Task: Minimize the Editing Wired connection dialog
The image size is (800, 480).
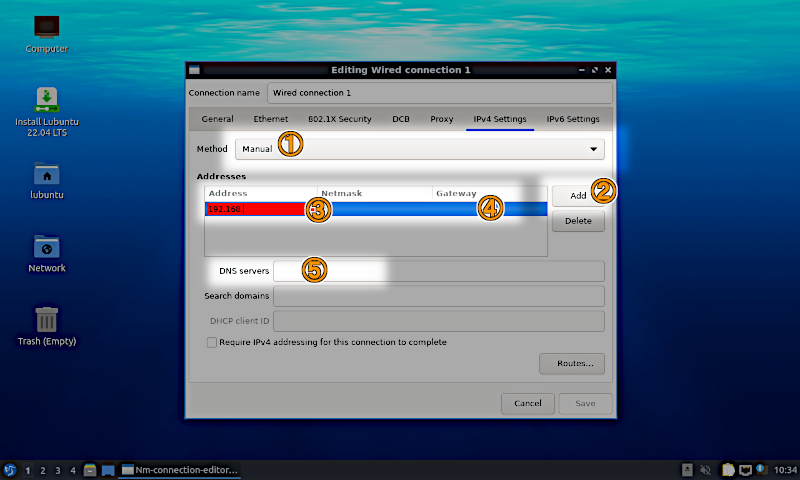Action: (582, 70)
